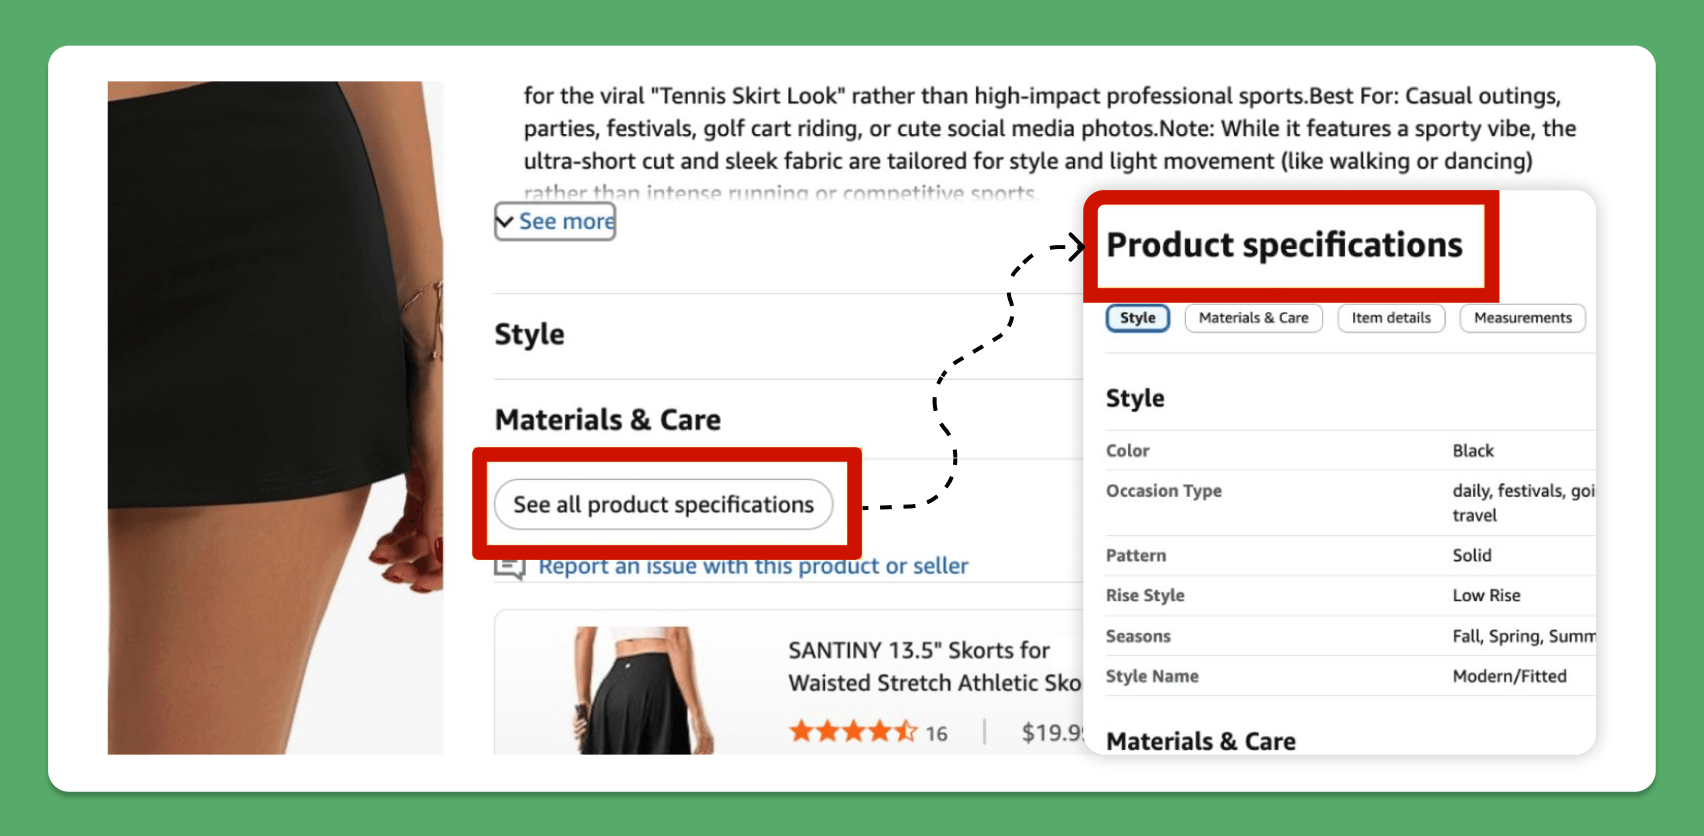The width and height of the screenshot is (1704, 836).
Task: Click the $19.99 price on SANTINY listing
Action: (1052, 733)
